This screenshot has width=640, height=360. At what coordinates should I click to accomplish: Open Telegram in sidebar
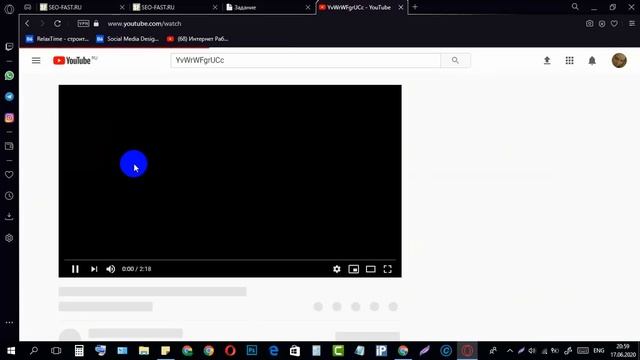click(x=9, y=97)
